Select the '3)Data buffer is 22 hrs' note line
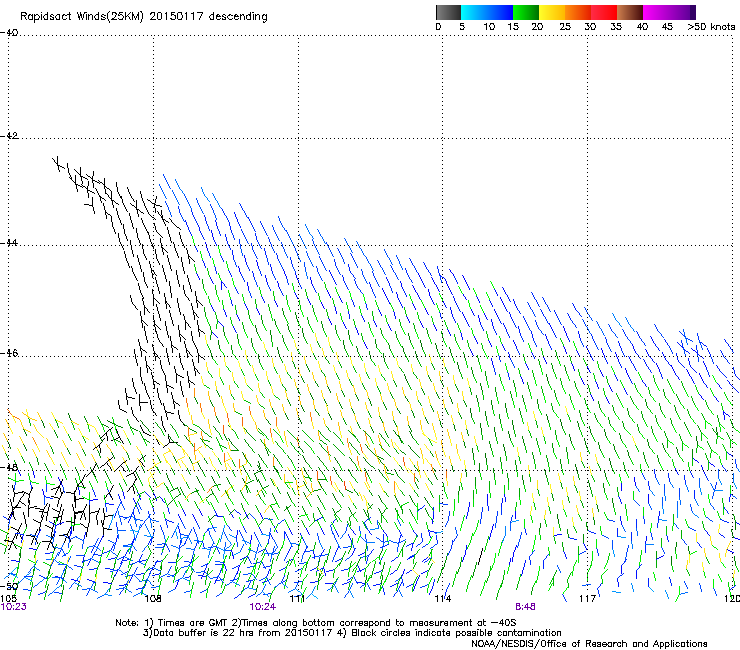This screenshot has height=650, width=740. pyautogui.click(x=352, y=633)
